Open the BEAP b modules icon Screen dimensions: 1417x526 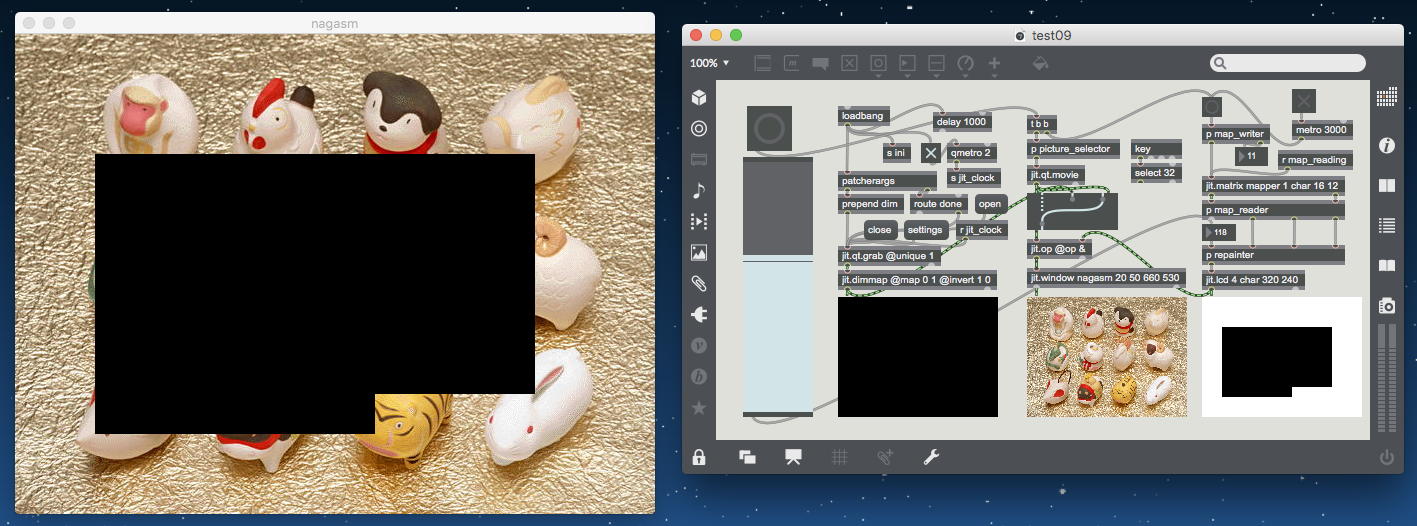tap(699, 377)
